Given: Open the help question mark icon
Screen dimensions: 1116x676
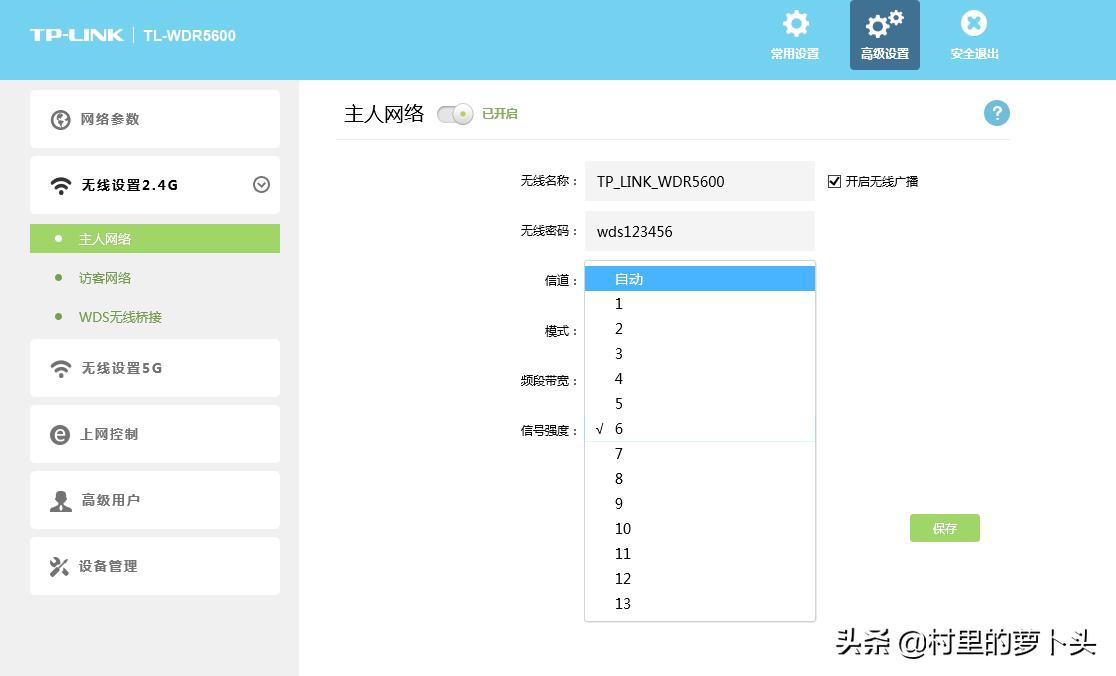Looking at the screenshot, I should [x=996, y=113].
